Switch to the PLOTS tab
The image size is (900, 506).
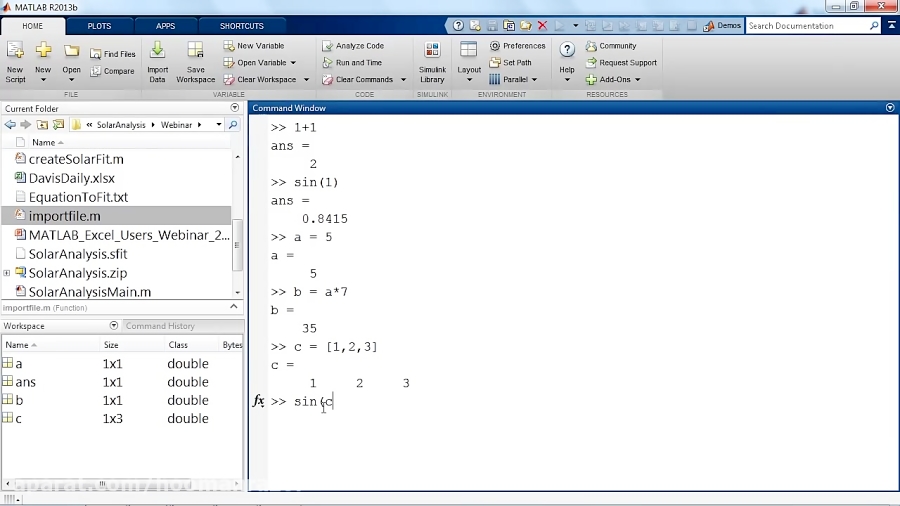click(99, 26)
